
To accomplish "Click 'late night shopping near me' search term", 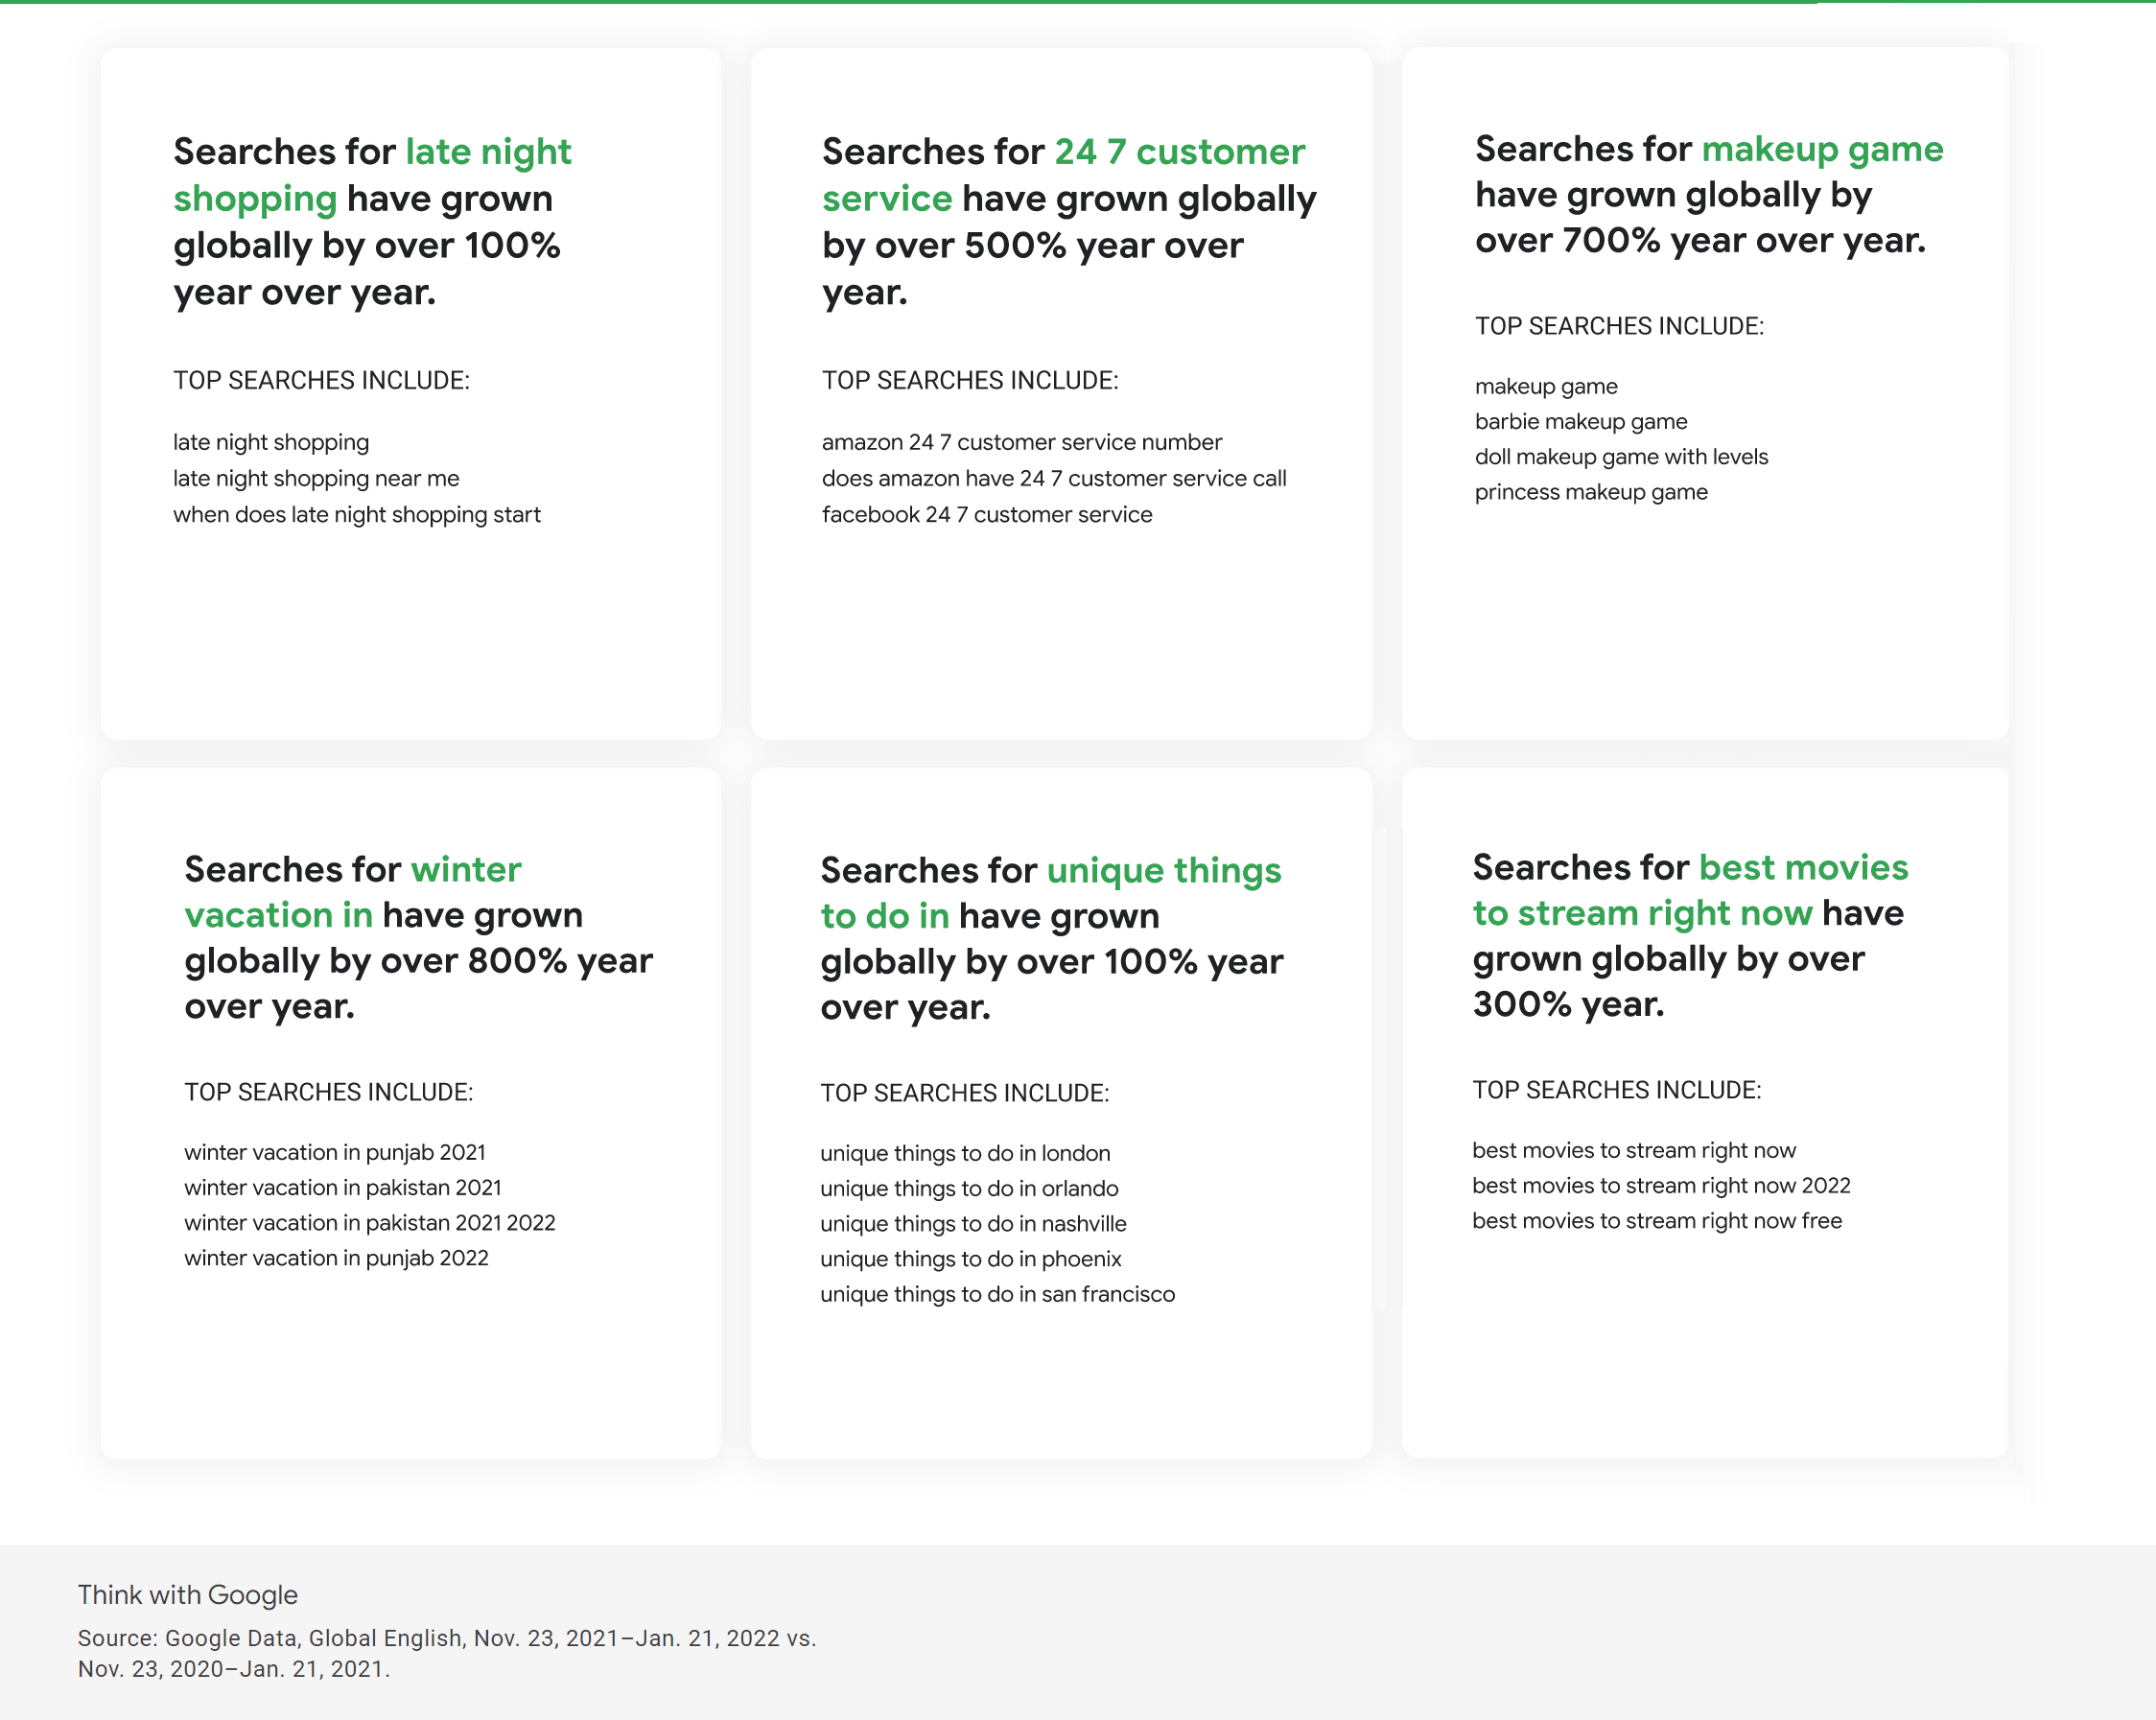I will [316, 478].
